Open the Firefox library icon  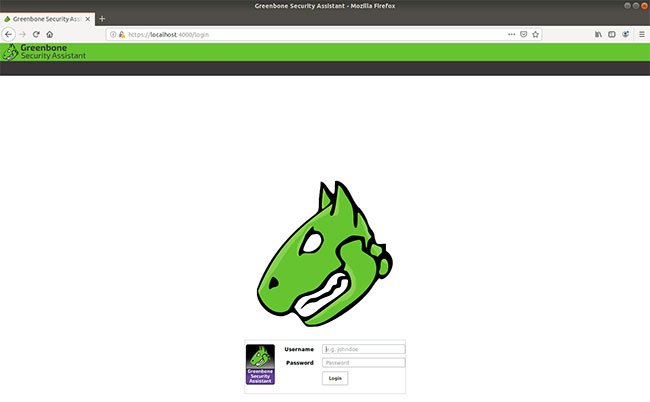[x=598, y=34]
